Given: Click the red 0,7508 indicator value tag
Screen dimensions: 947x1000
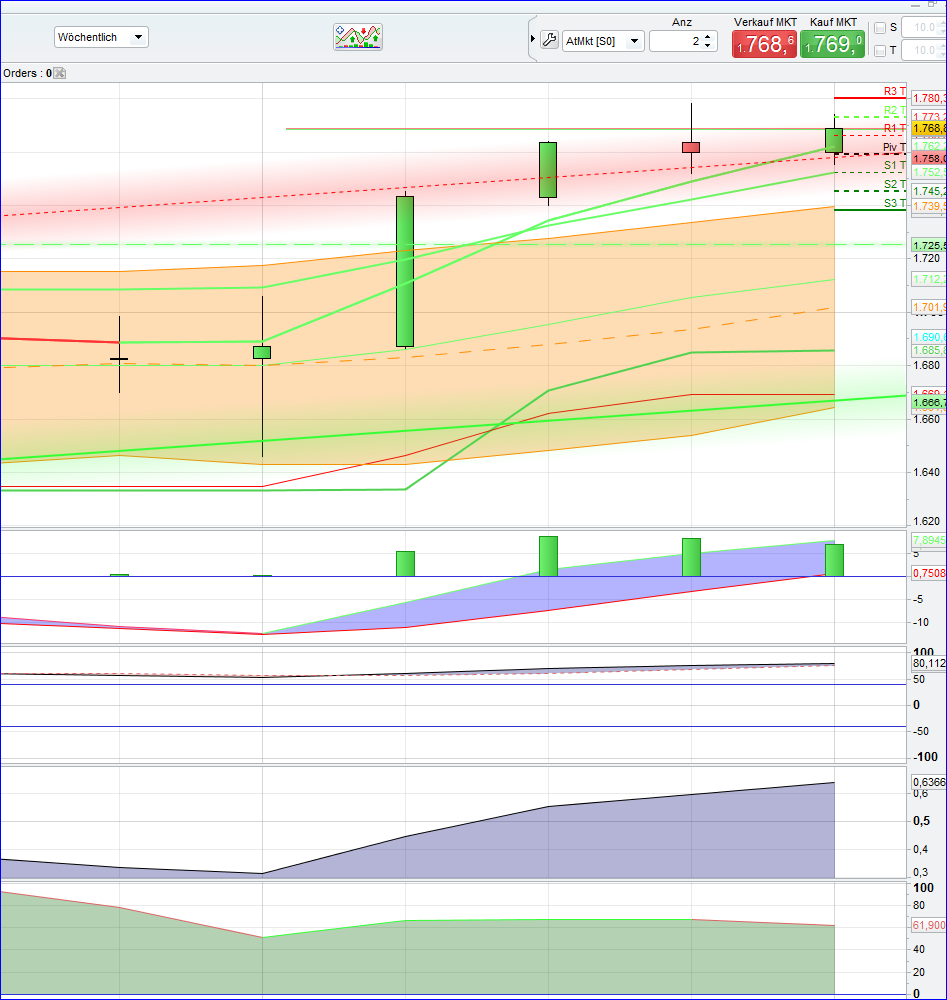Looking at the screenshot, I should [929, 573].
